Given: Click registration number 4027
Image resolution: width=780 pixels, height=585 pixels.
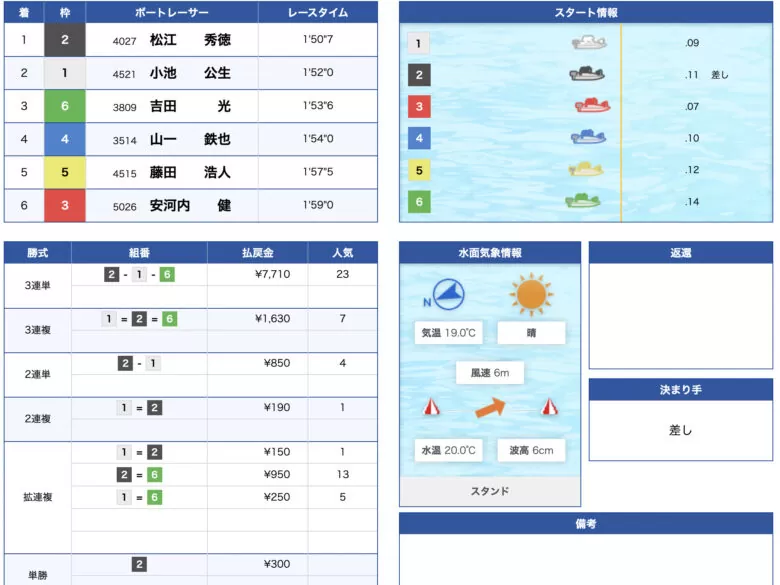Looking at the screenshot, I should coord(124,41).
